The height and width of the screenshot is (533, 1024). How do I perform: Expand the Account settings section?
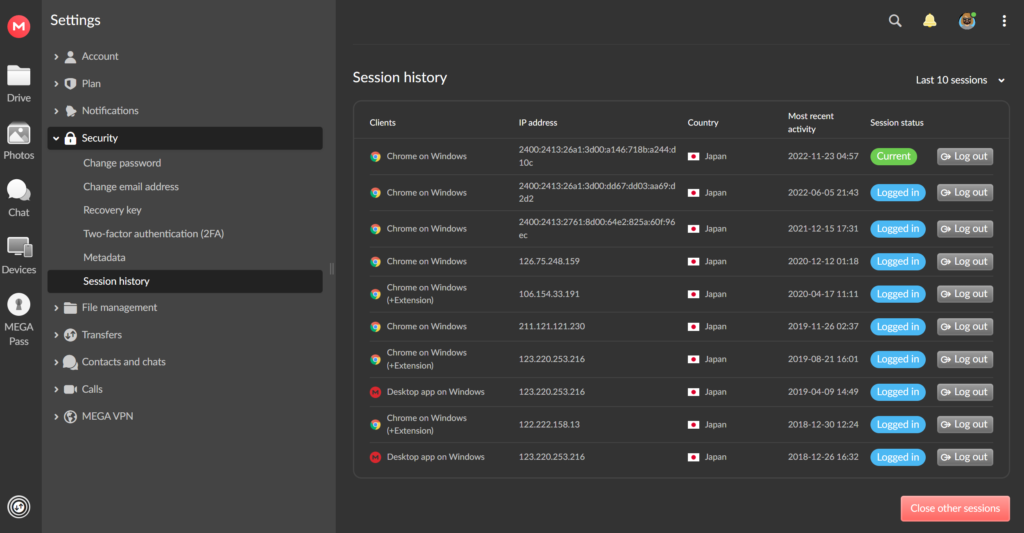click(x=100, y=57)
